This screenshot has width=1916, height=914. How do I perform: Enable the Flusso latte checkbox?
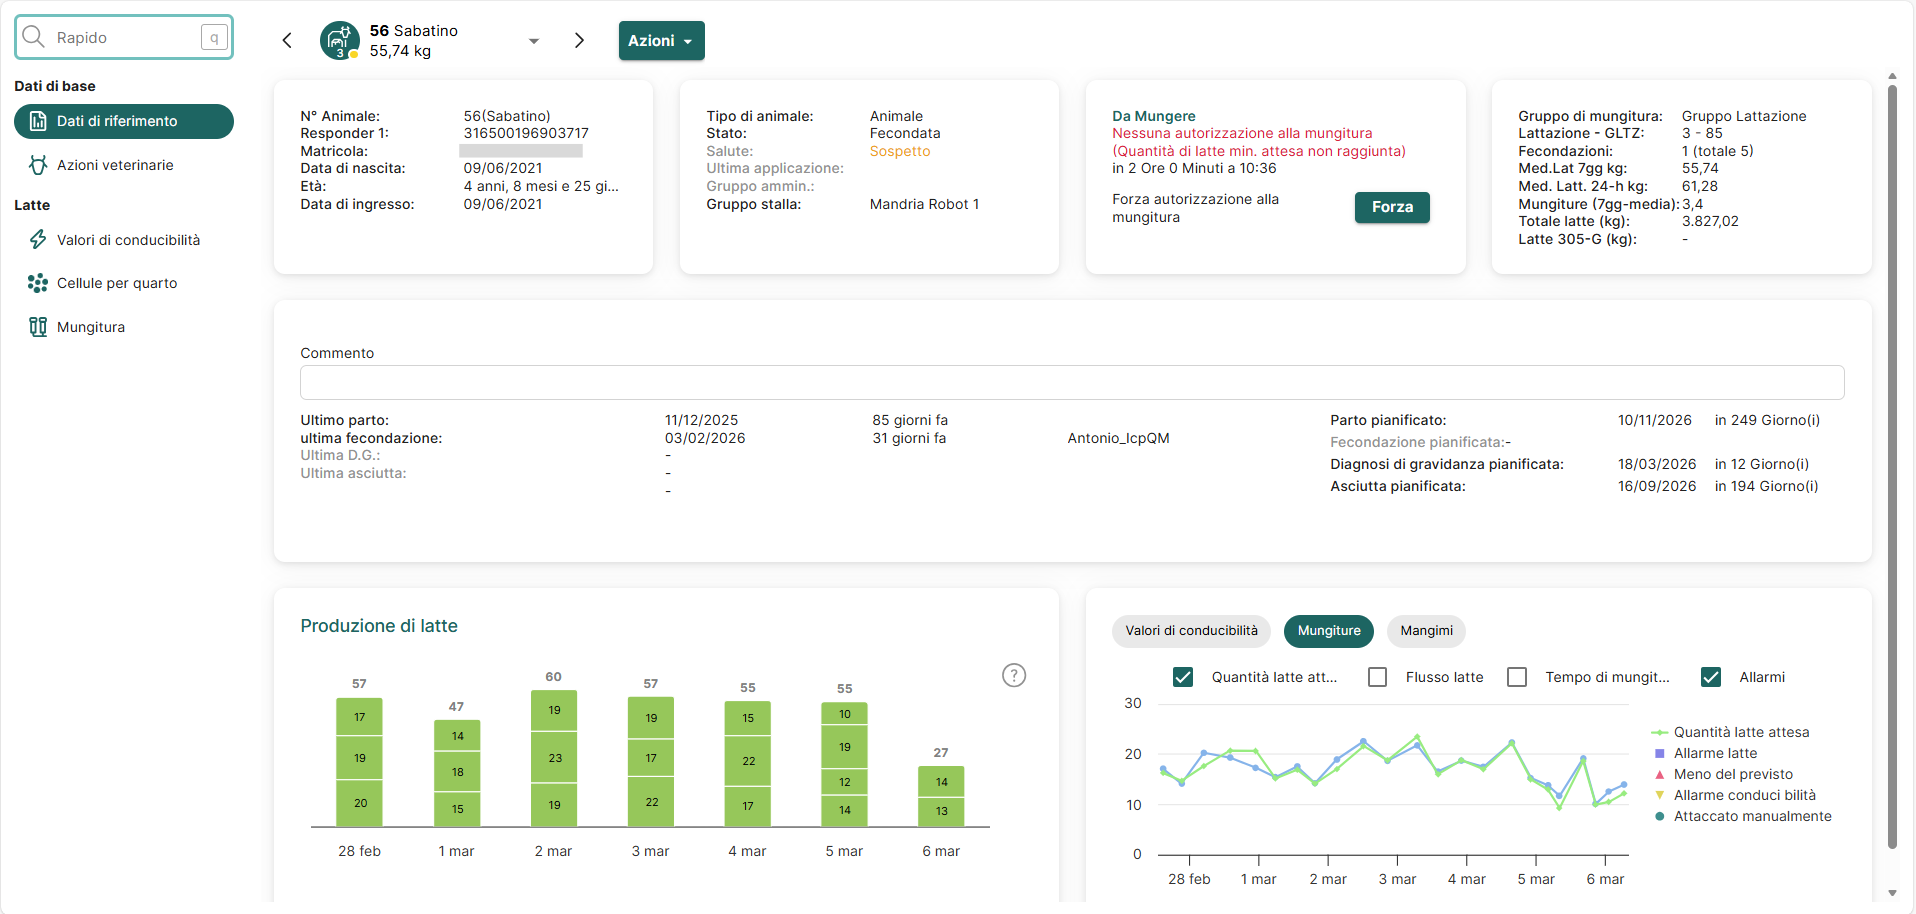click(x=1377, y=677)
